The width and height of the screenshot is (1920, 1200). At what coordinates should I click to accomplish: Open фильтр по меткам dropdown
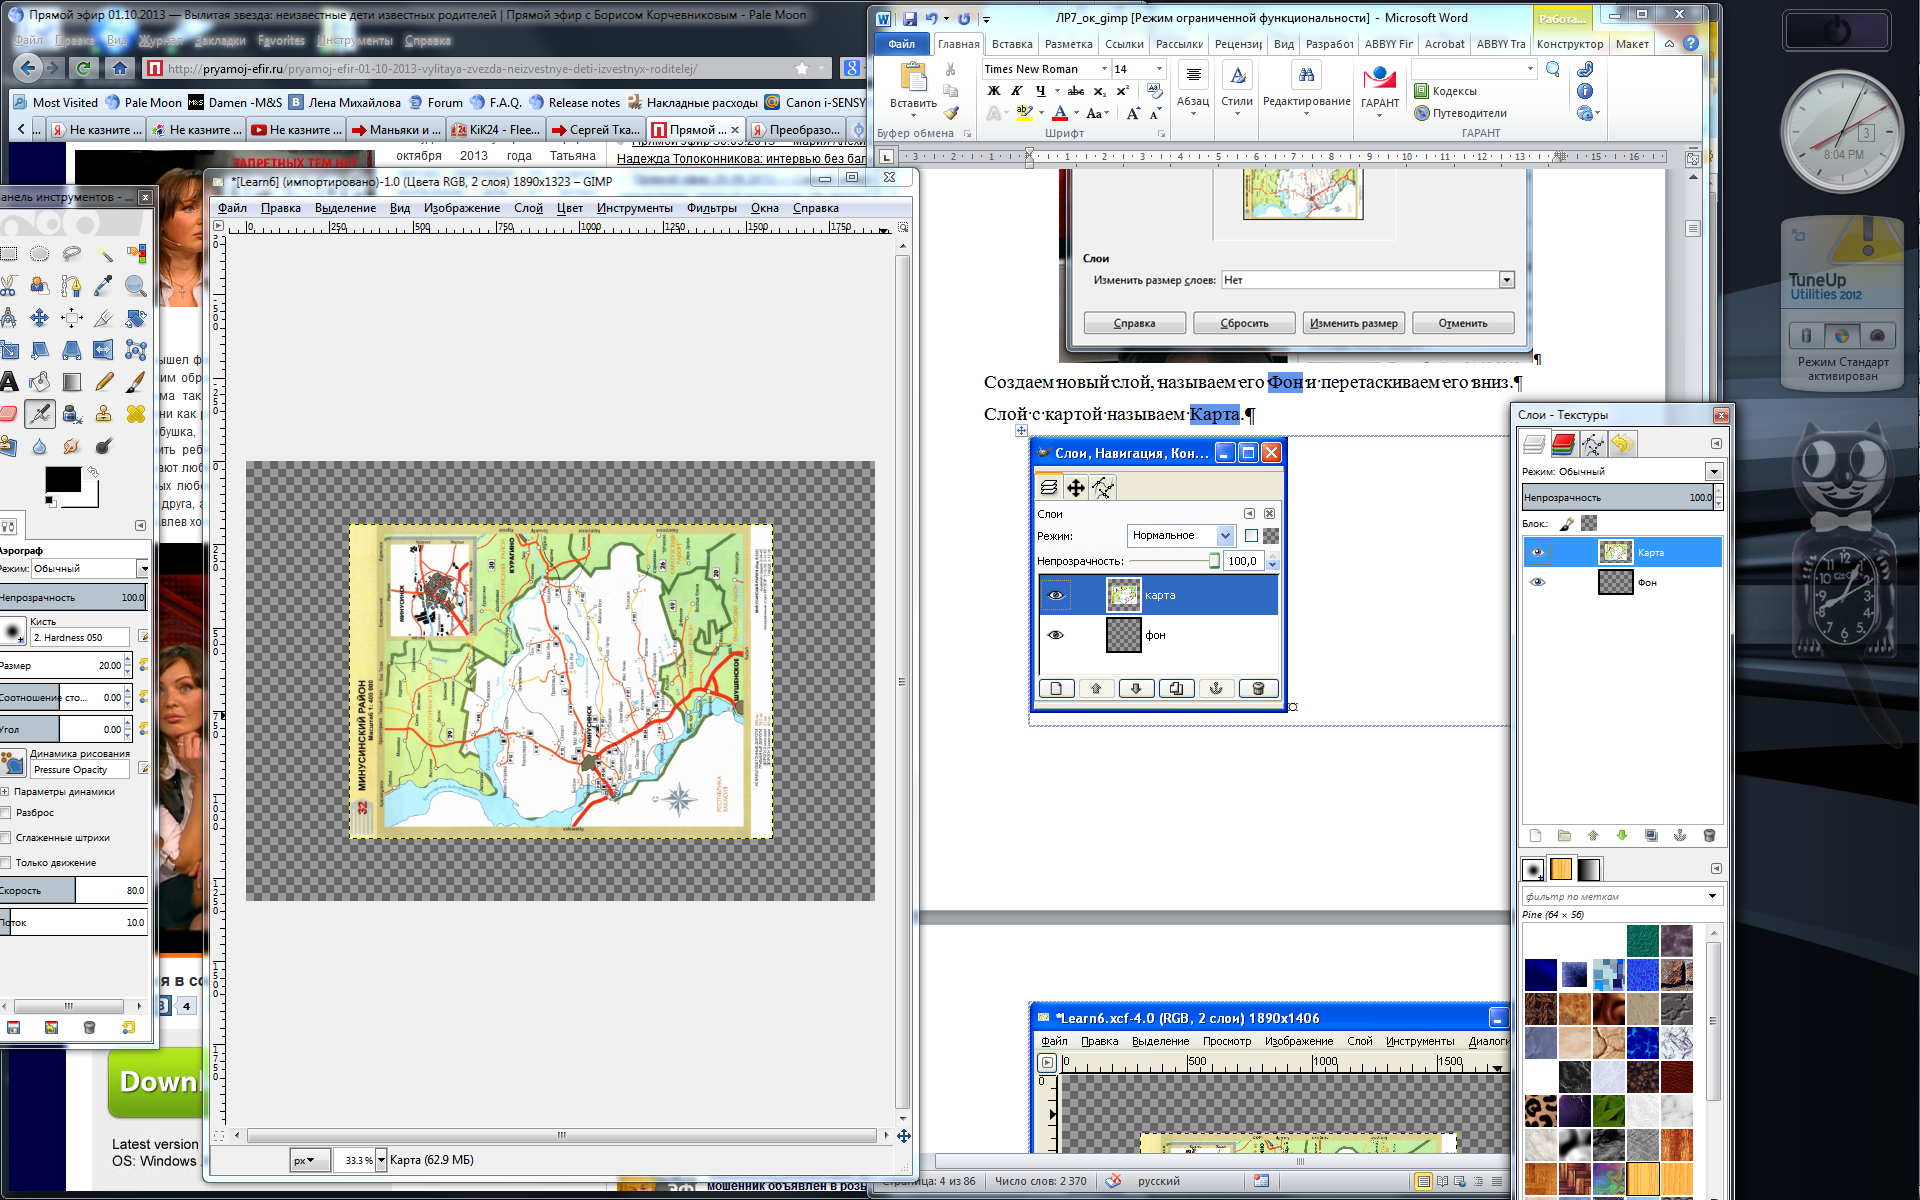tap(1712, 896)
